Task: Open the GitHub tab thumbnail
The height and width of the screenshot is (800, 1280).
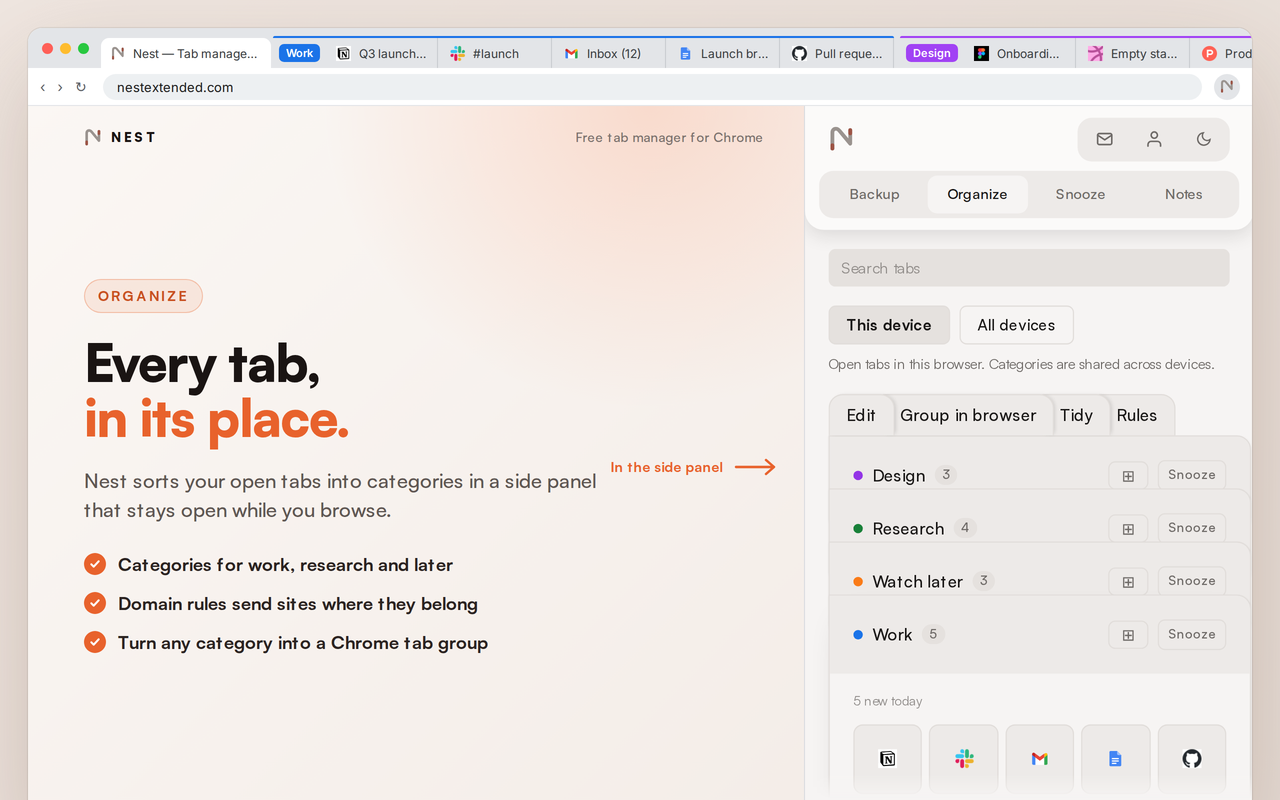Action: [1192, 759]
